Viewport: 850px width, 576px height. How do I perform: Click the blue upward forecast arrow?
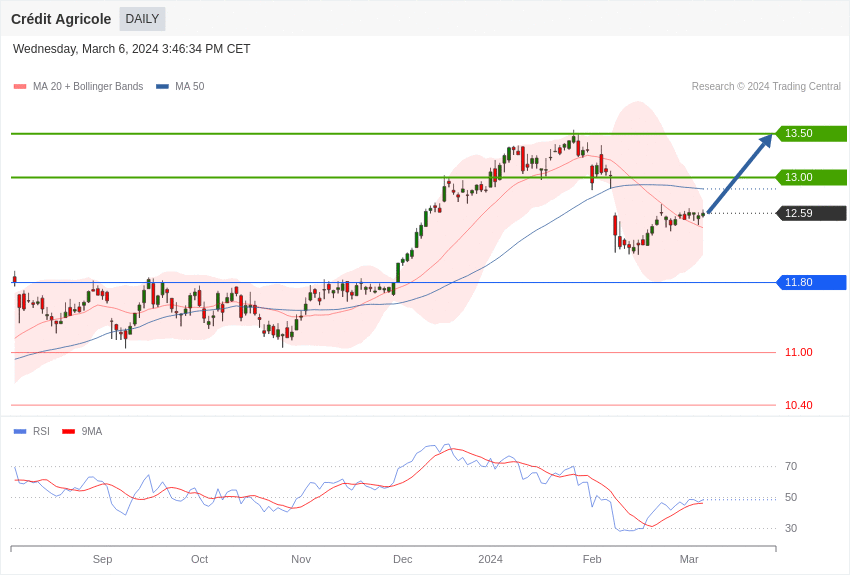(740, 173)
